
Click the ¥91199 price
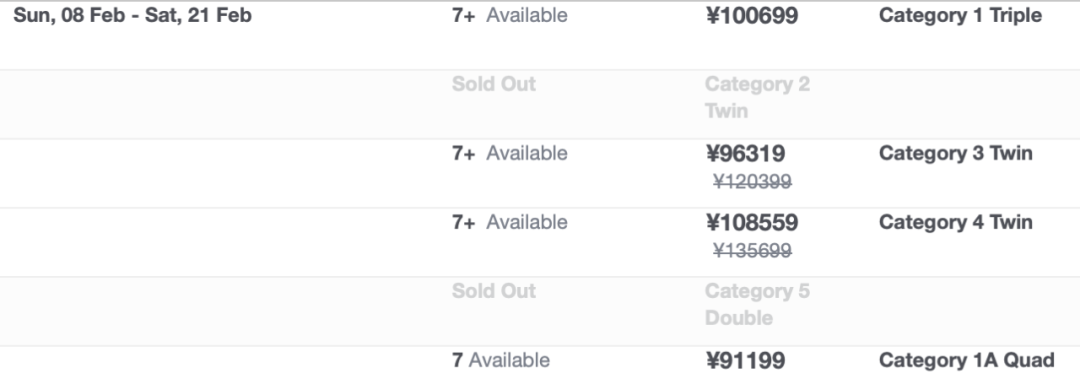745,360
